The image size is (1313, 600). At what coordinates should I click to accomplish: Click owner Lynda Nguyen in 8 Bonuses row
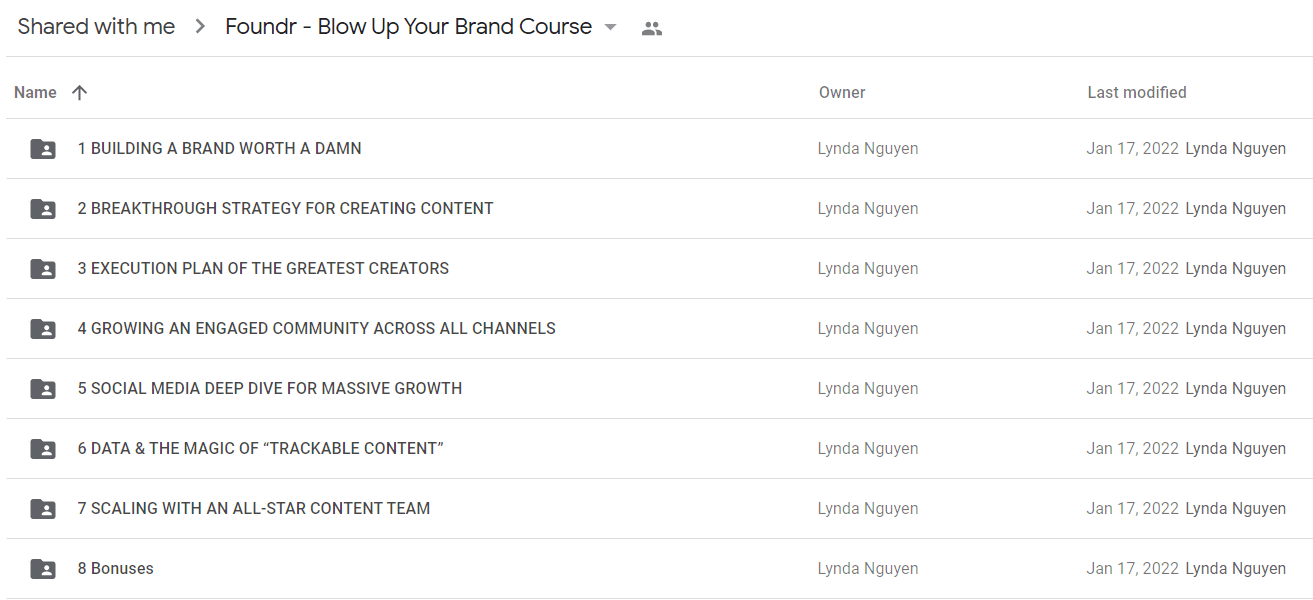click(868, 568)
